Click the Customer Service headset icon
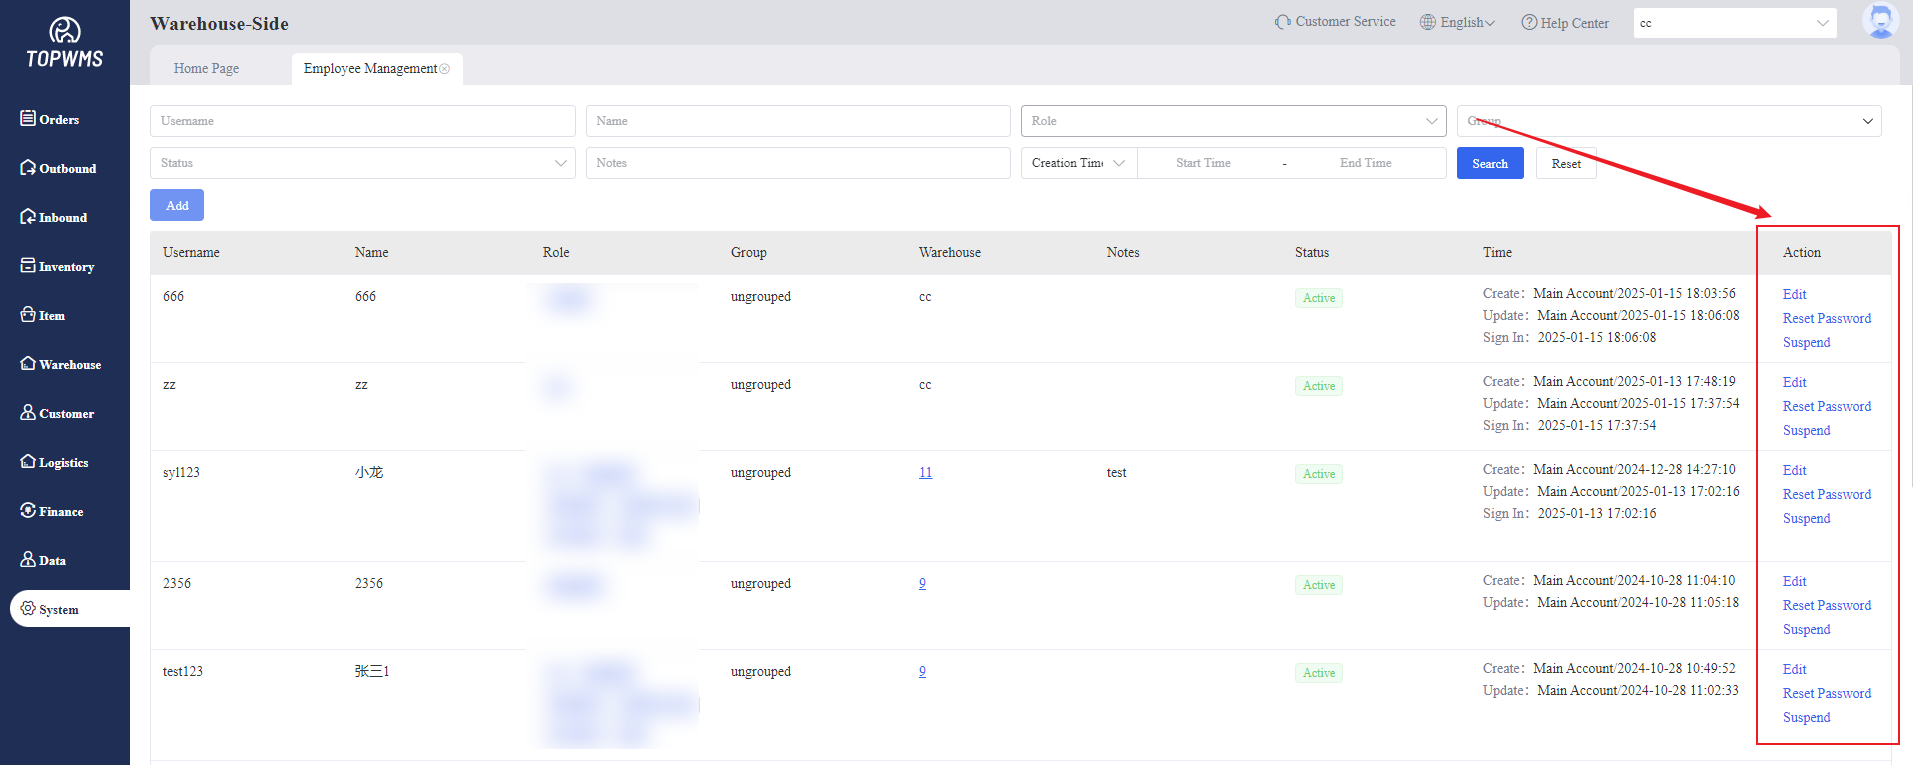 (x=1282, y=22)
